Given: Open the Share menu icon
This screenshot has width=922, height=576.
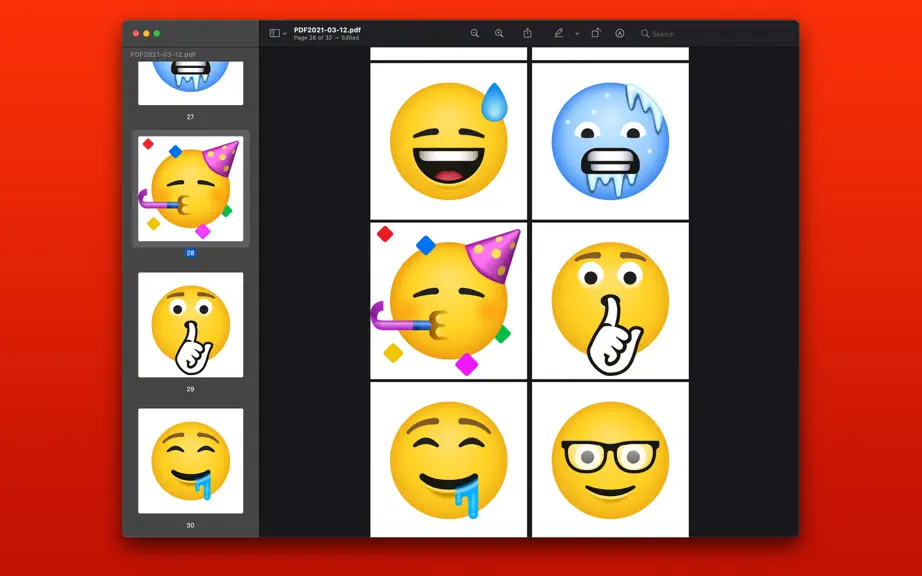Looking at the screenshot, I should pyautogui.click(x=527, y=34).
